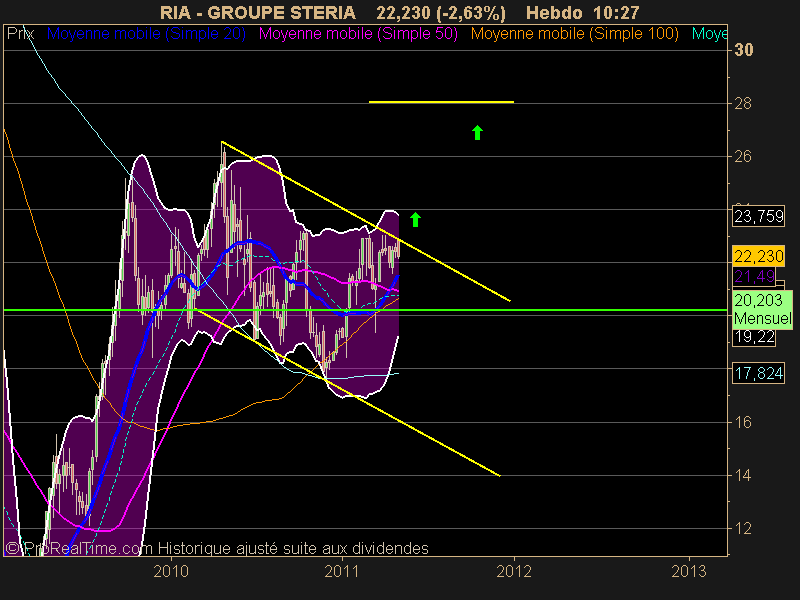800x600 pixels.
Task: Open the "Moyenne mobile (Simple 50)" legend entry
Action: click(358, 34)
